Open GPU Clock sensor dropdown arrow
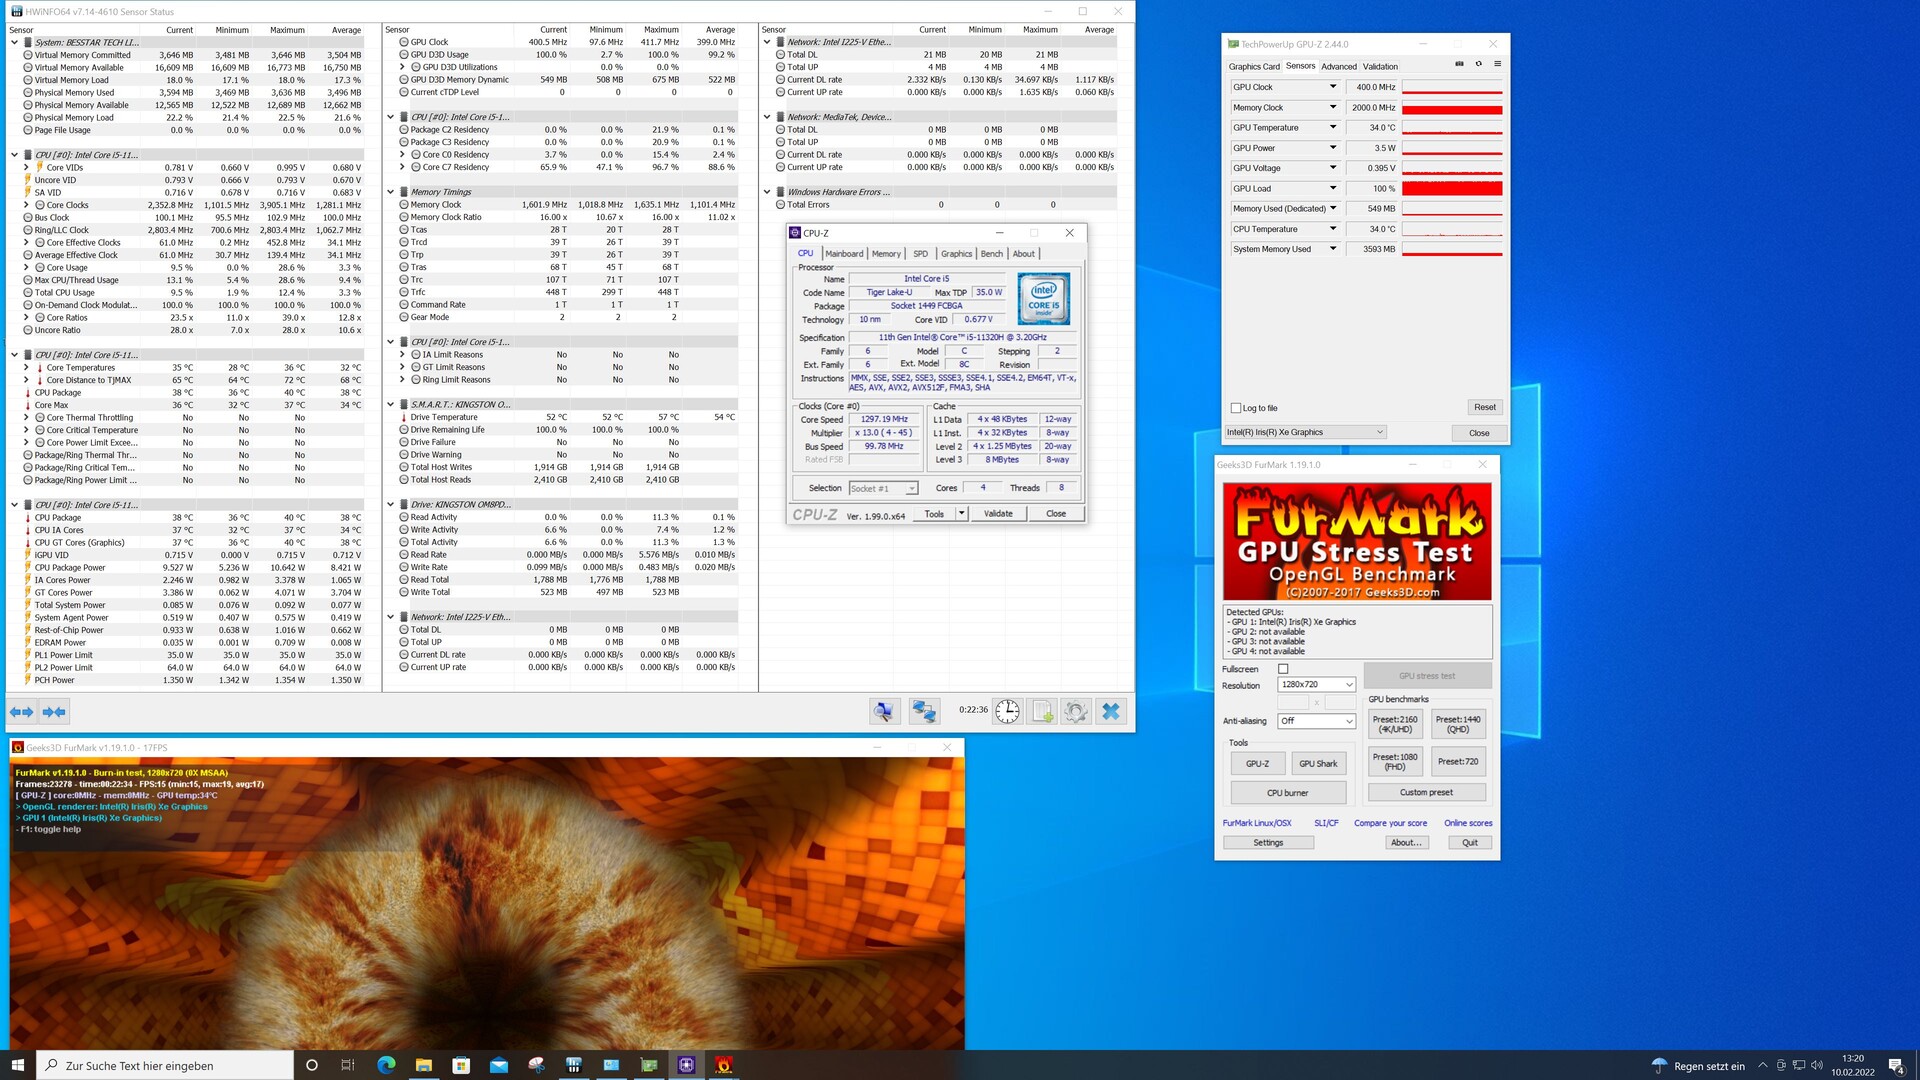 click(1332, 87)
